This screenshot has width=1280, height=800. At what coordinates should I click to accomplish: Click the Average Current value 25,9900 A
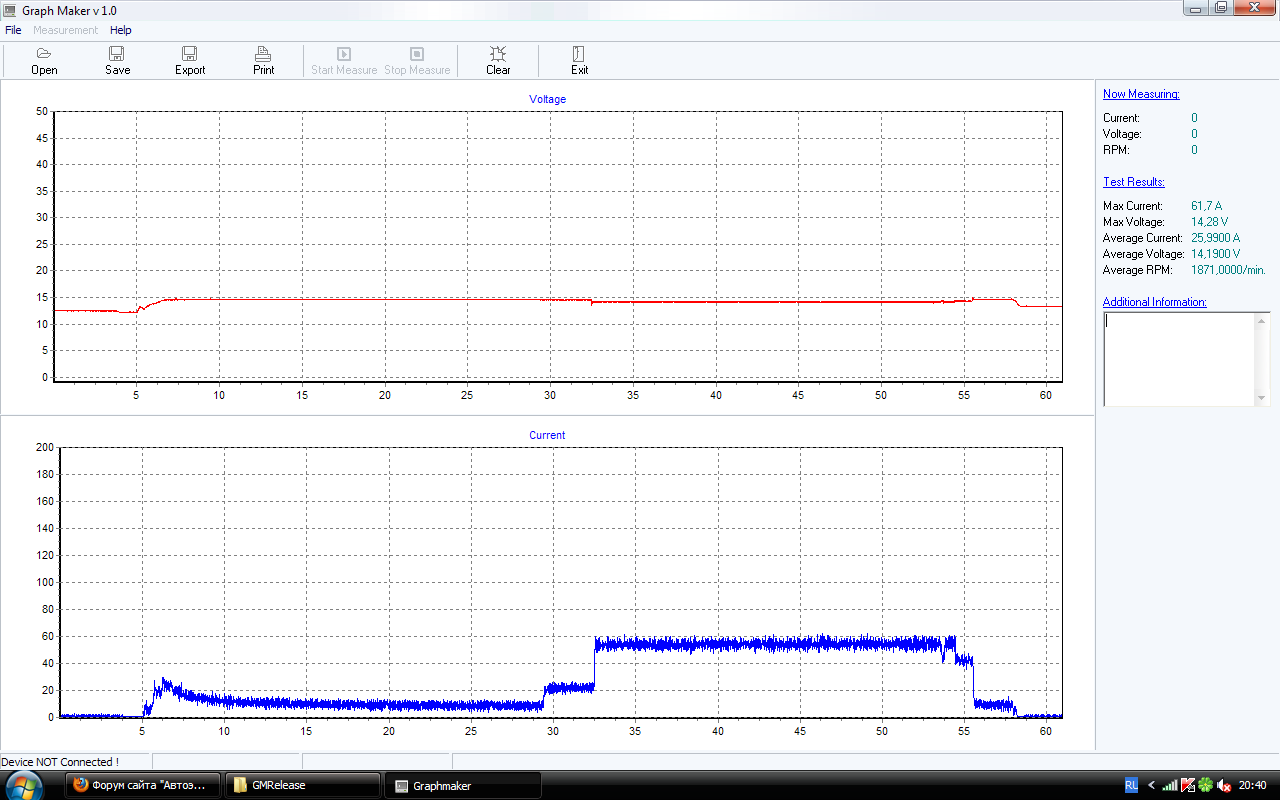(x=1215, y=238)
